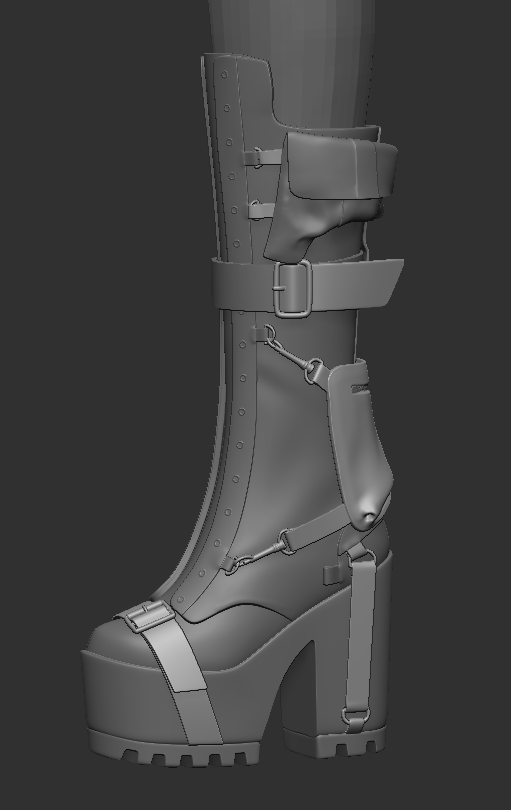Screen dimensions: 511x810
Task: Select the buckle on the toe strap
Action: click(x=149, y=616)
